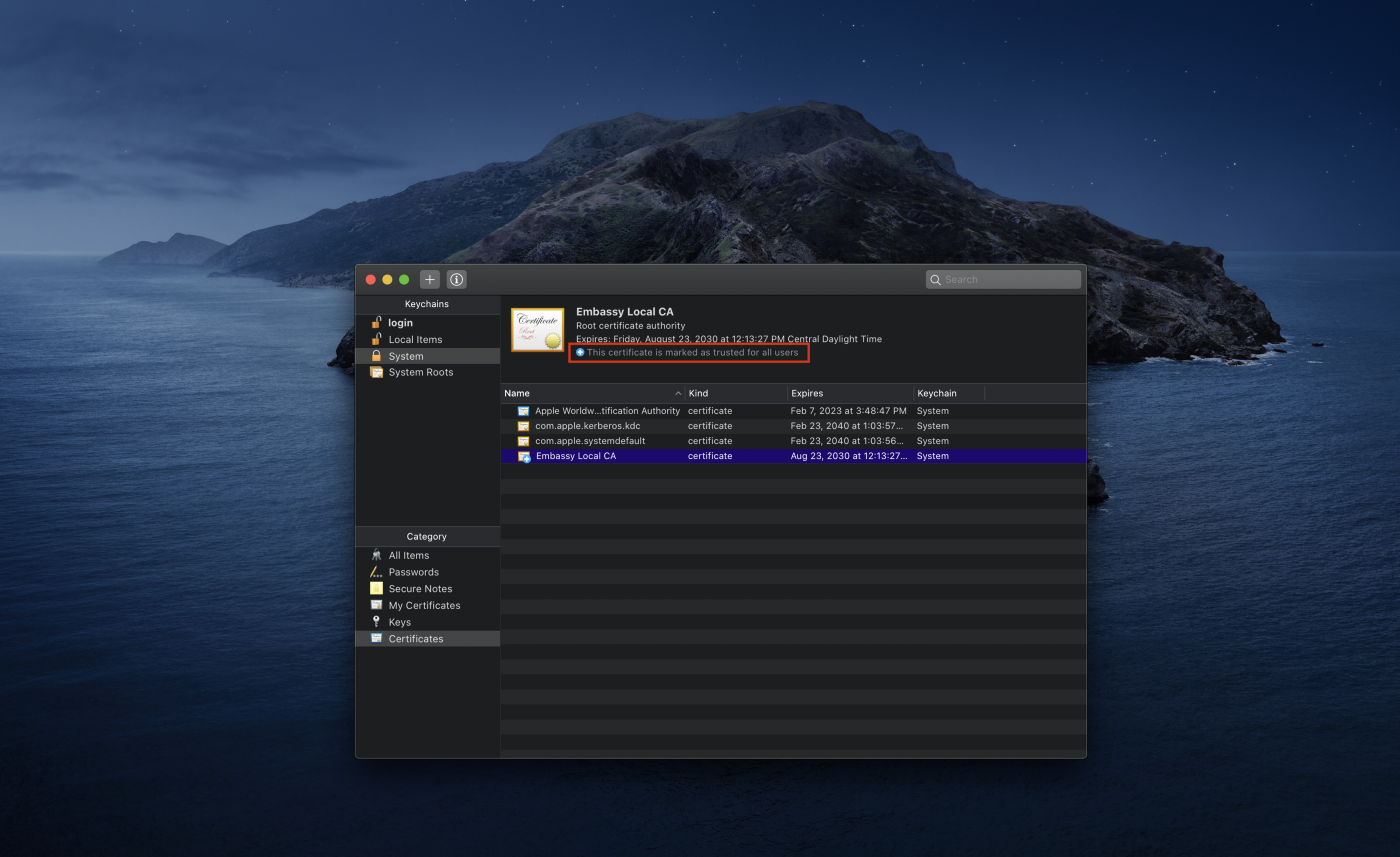
Task: Sort the list by Name column header
Action: tap(590, 393)
